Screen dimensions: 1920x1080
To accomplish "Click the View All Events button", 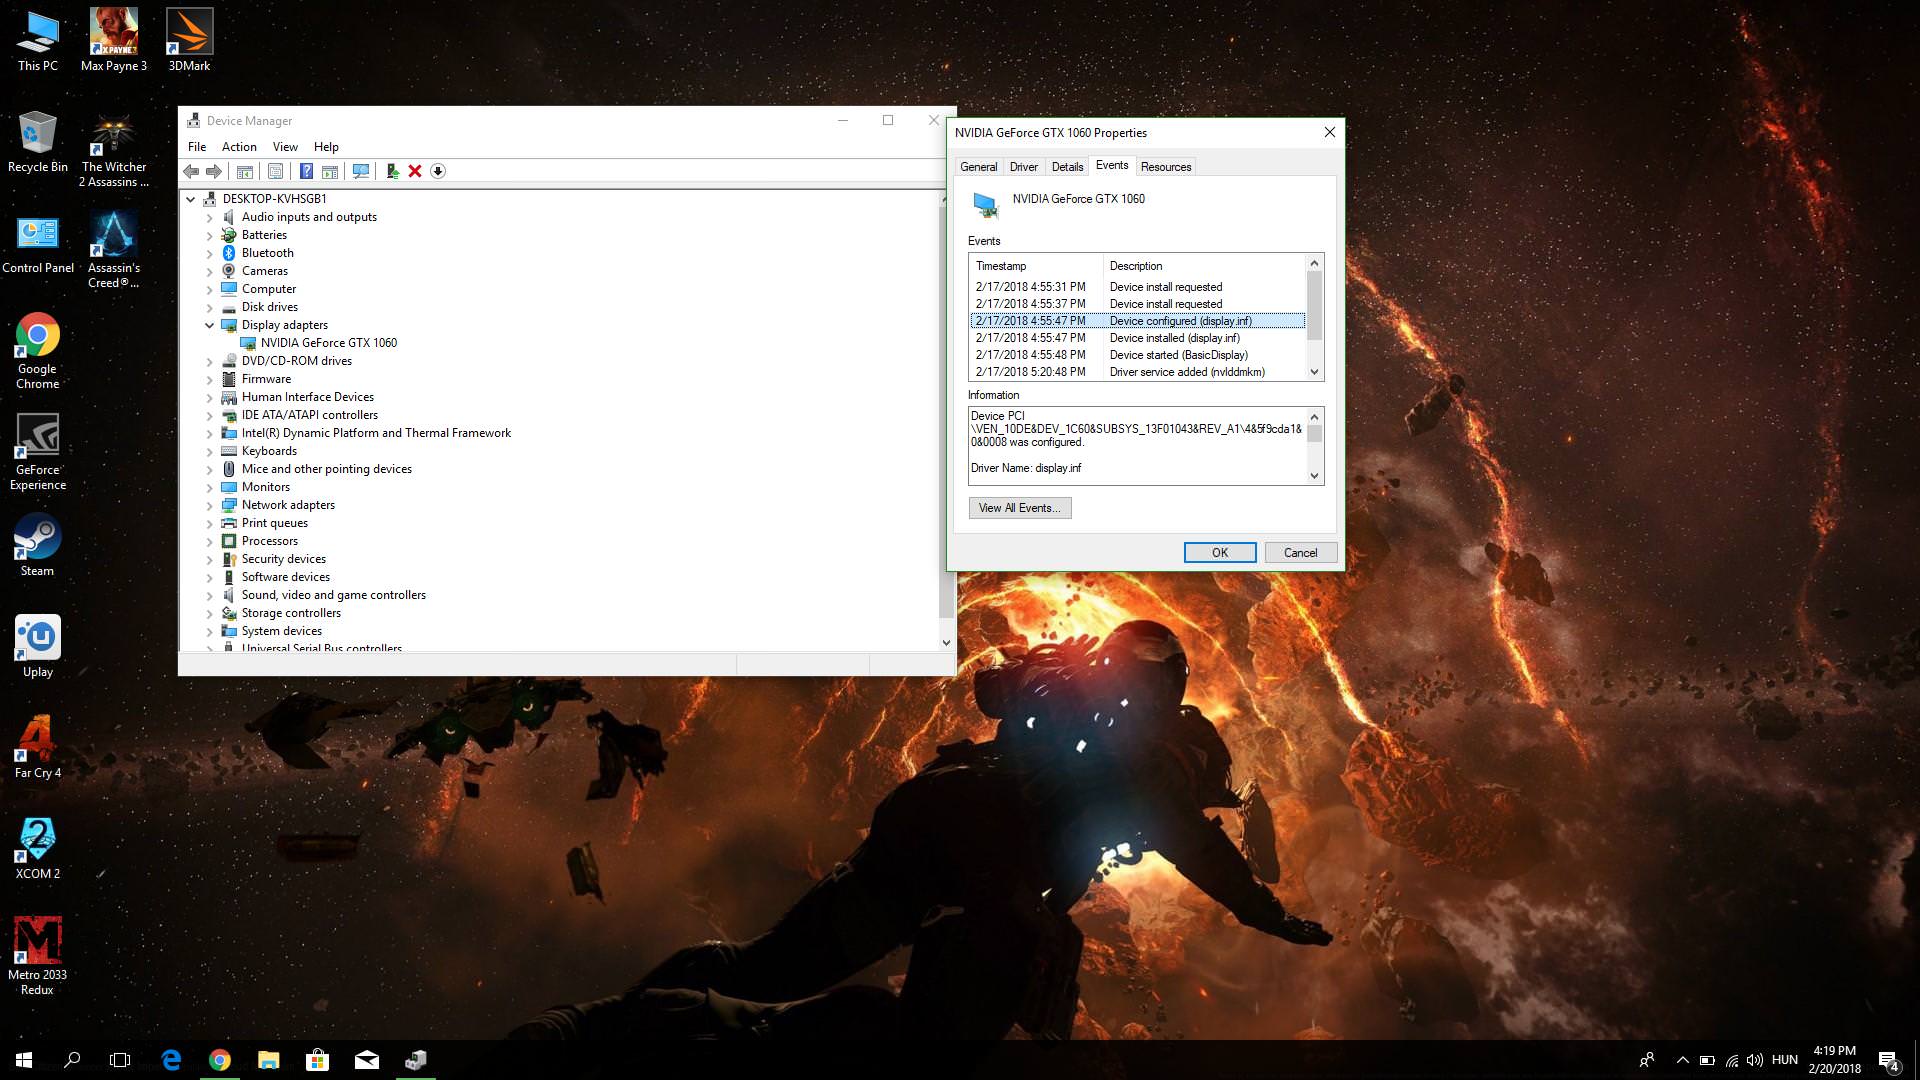I will [1019, 508].
